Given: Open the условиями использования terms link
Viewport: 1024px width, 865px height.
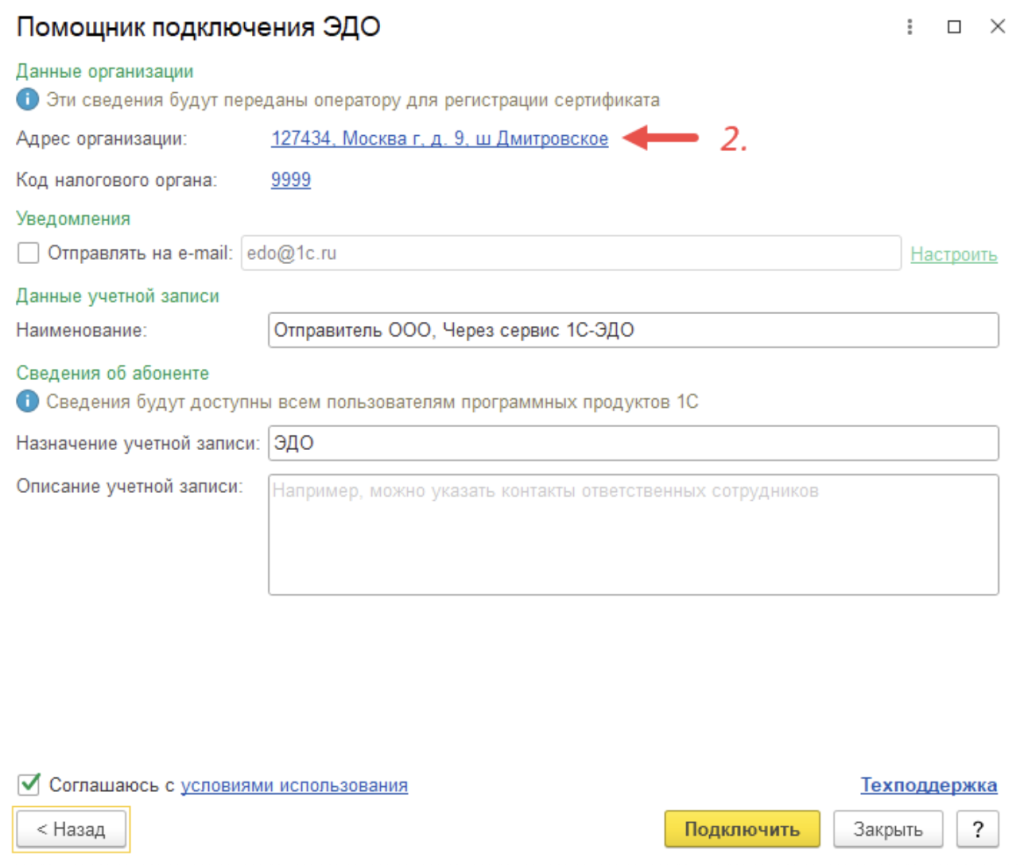Looking at the screenshot, I should 294,785.
